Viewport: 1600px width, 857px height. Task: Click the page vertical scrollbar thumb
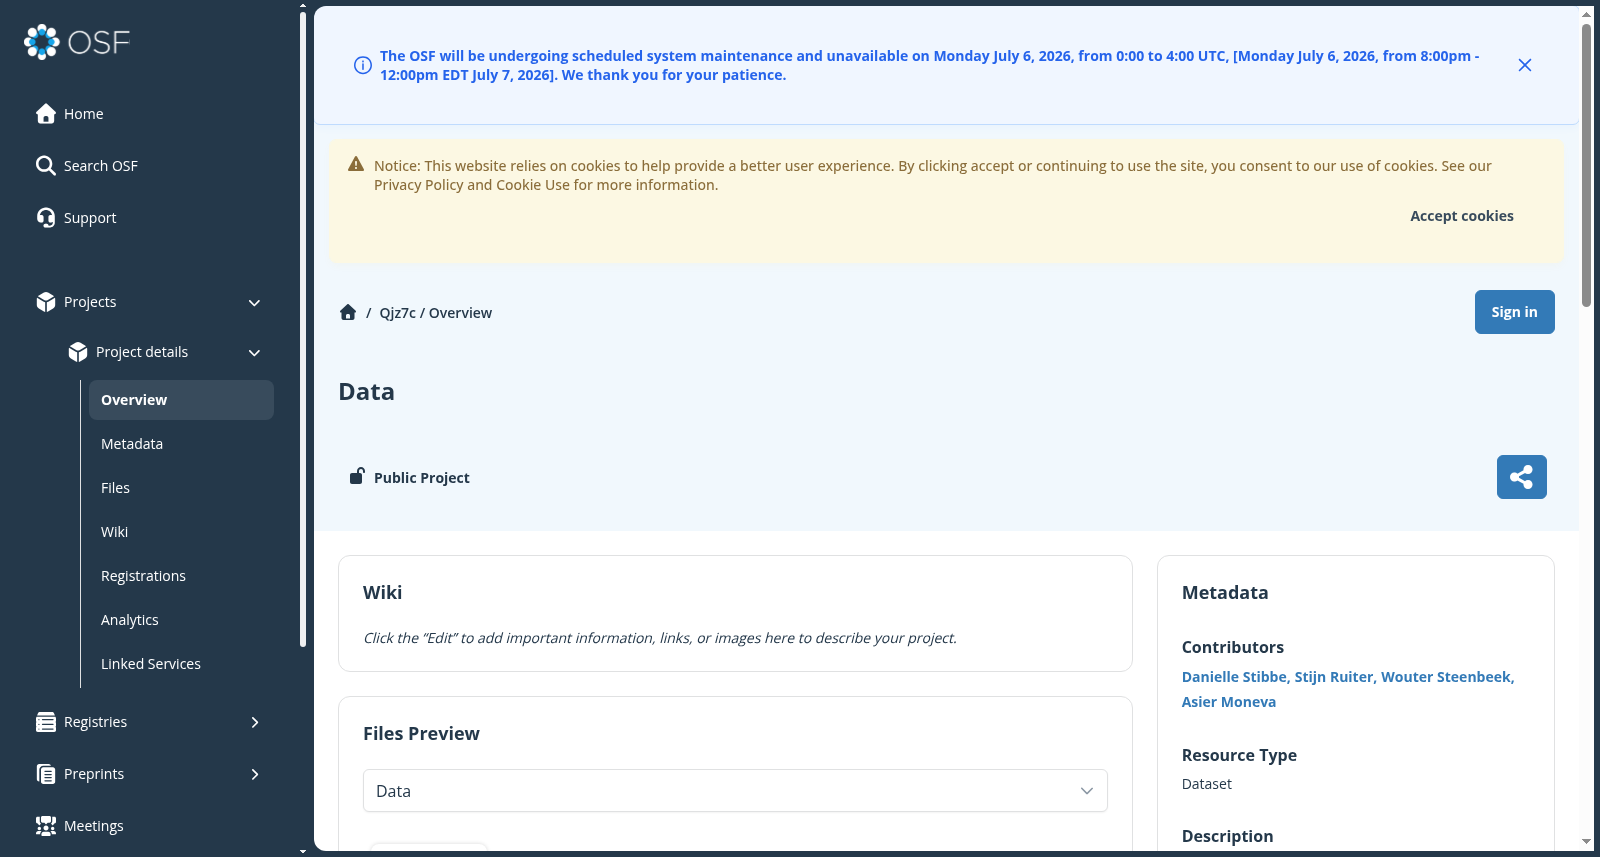click(x=1587, y=165)
